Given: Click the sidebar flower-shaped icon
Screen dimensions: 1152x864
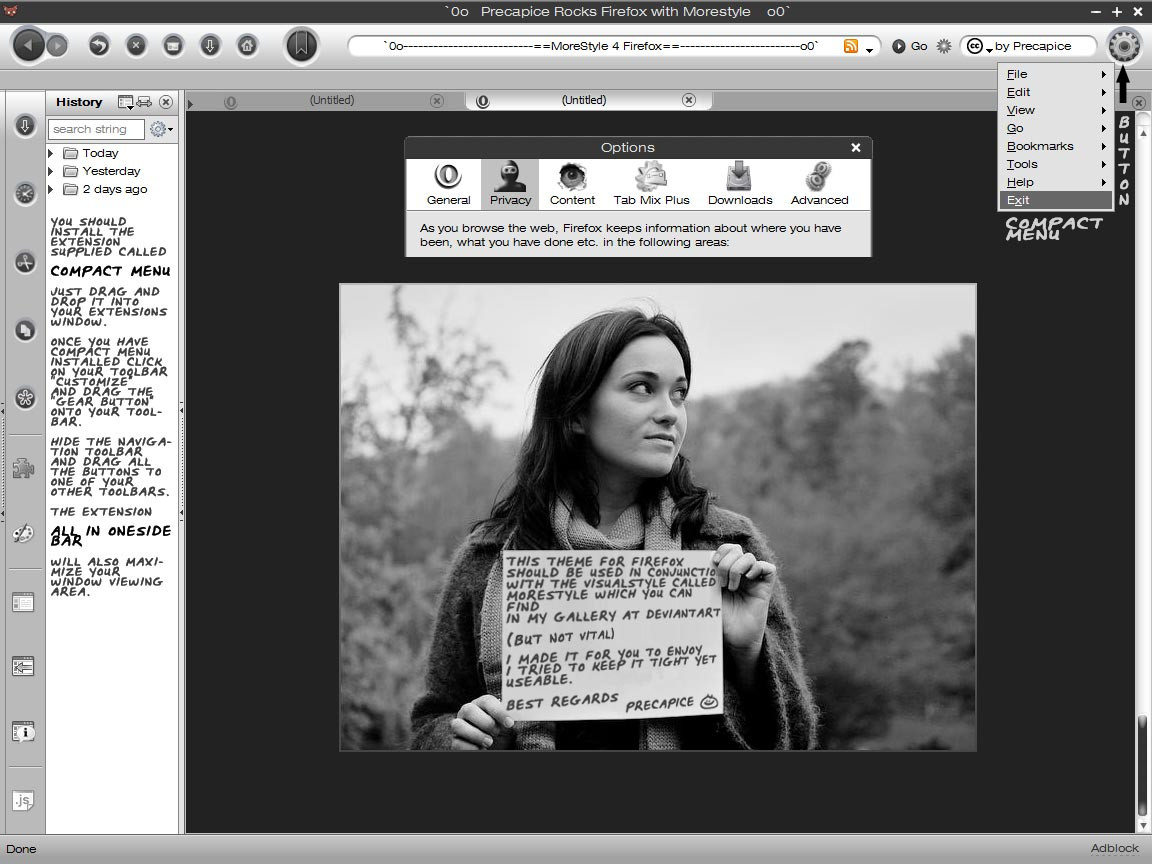Looking at the screenshot, I should 25,398.
